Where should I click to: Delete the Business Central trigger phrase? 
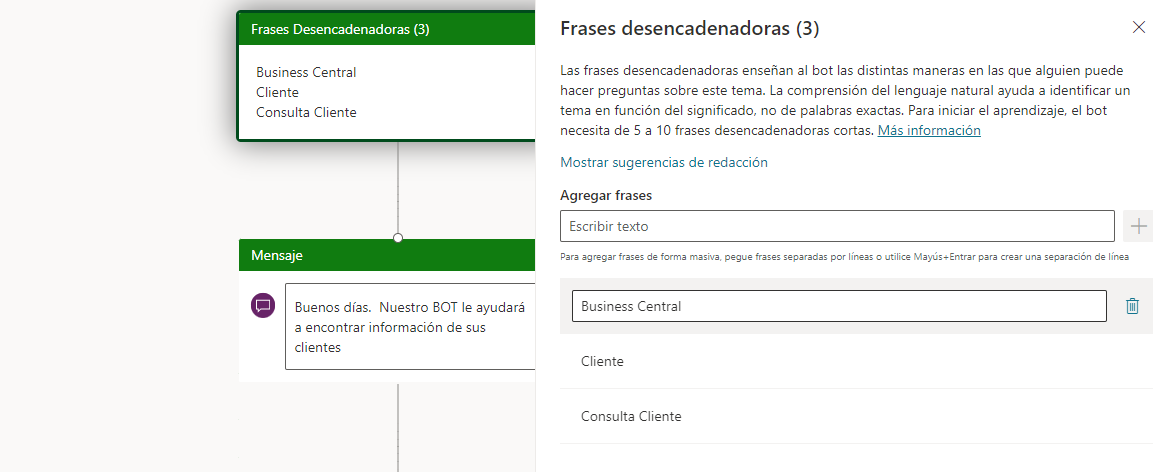(1132, 306)
